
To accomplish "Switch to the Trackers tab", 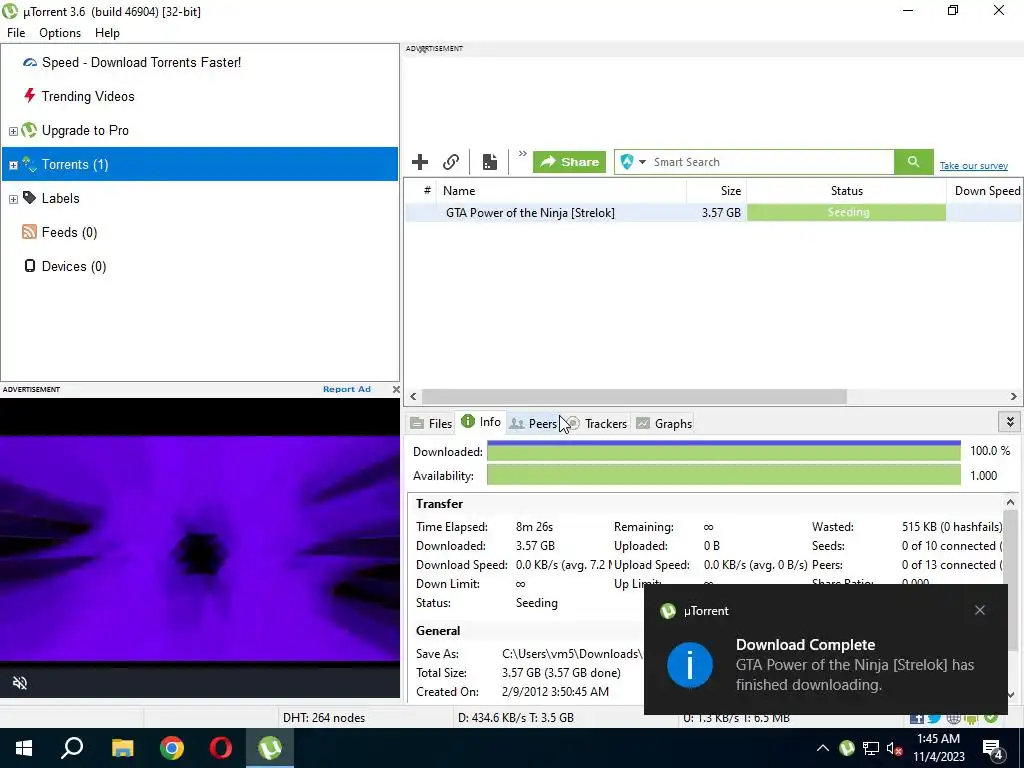I will pyautogui.click(x=598, y=424).
